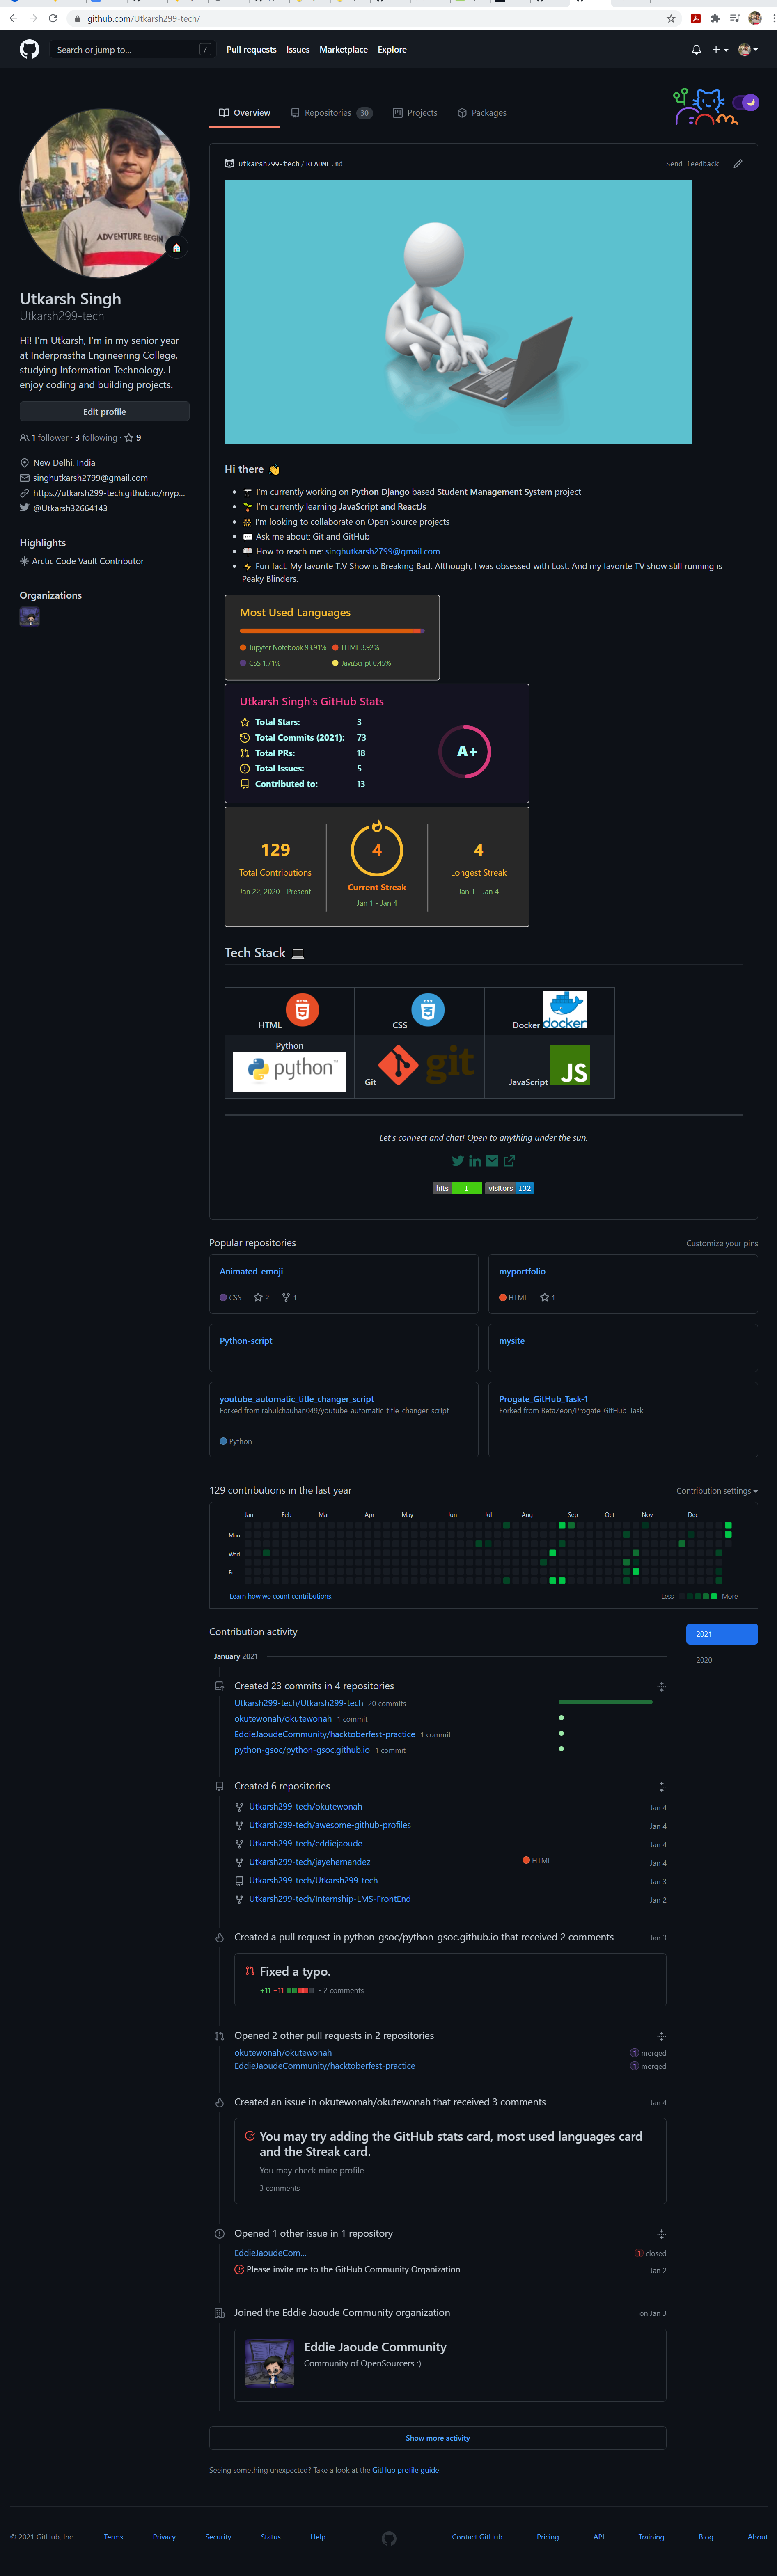Open the Fixed a typo pull request
The image size is (777, 2576).
pos(295,1971)
